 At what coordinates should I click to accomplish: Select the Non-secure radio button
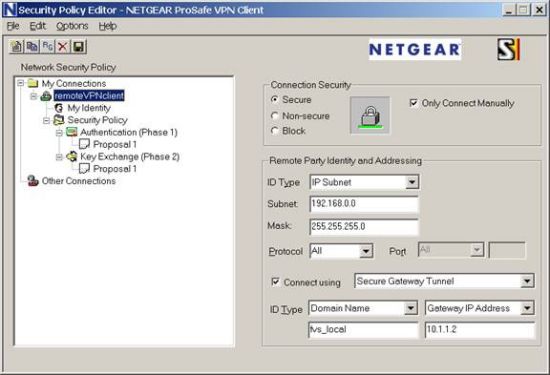tap(275, 116)
